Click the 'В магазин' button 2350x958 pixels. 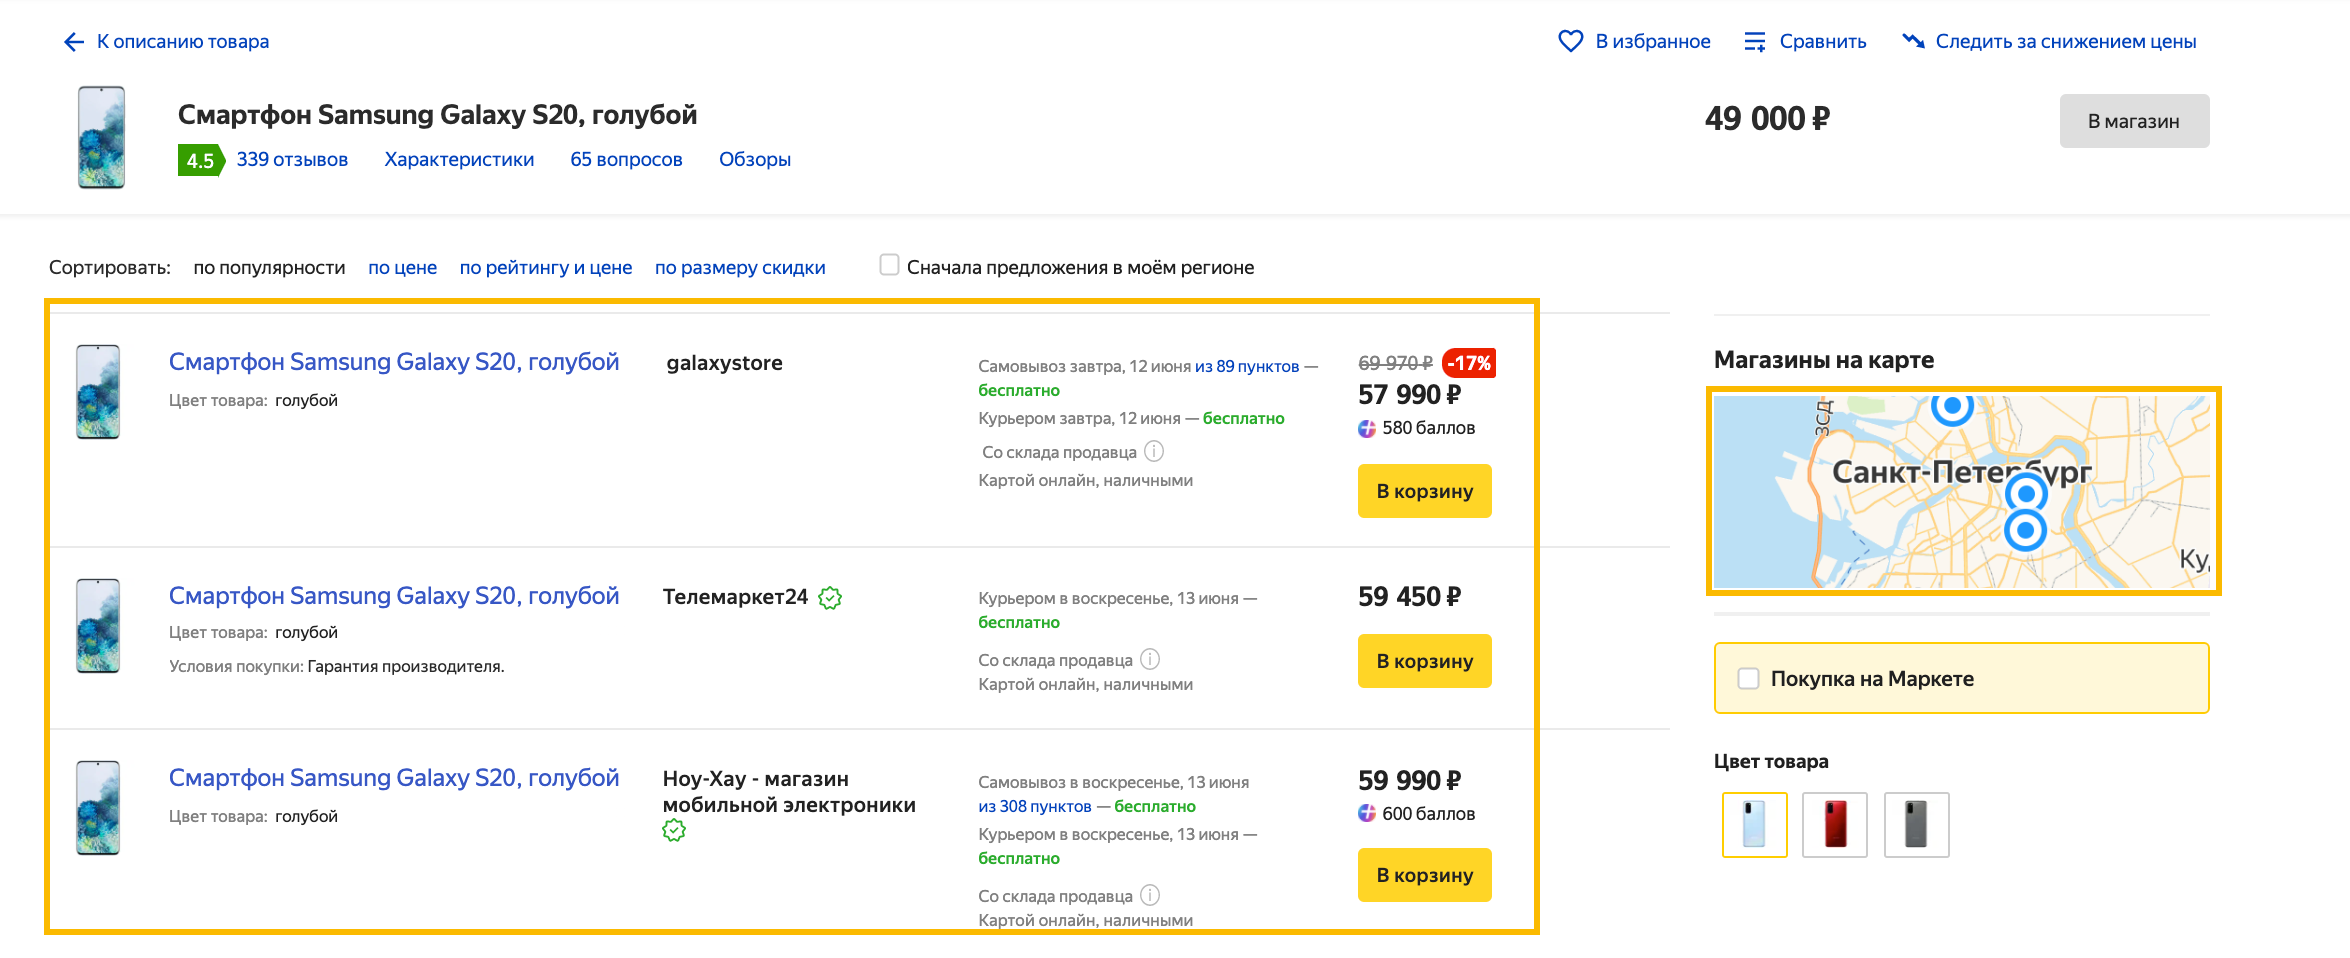2134,121
